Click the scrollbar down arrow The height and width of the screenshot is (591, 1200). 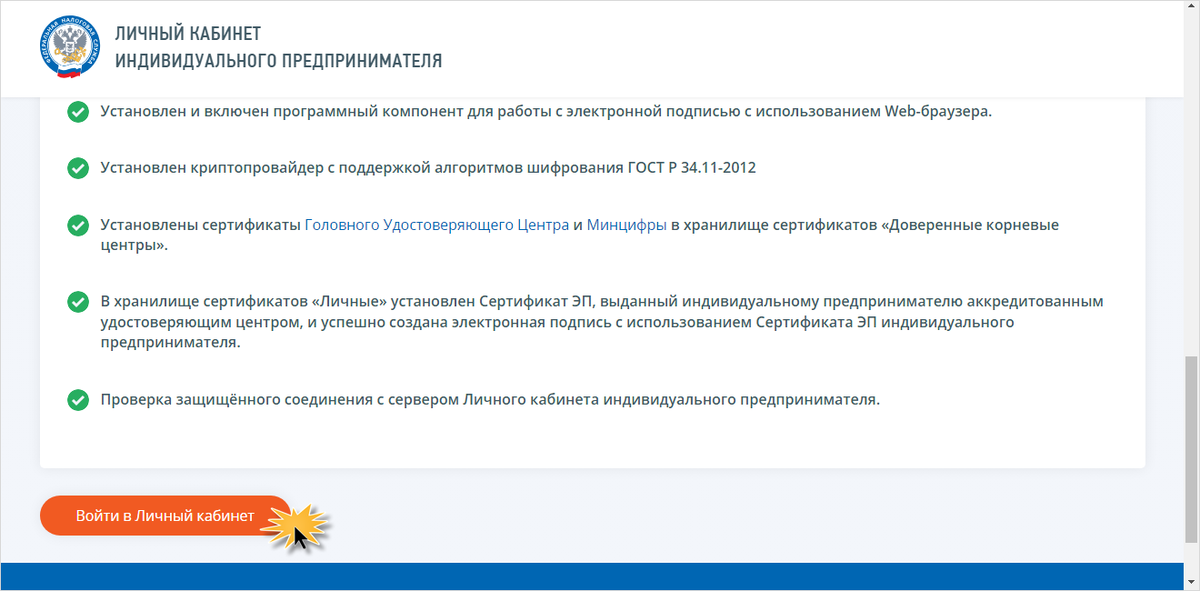pyautogui.click(x=1191, y=583)
